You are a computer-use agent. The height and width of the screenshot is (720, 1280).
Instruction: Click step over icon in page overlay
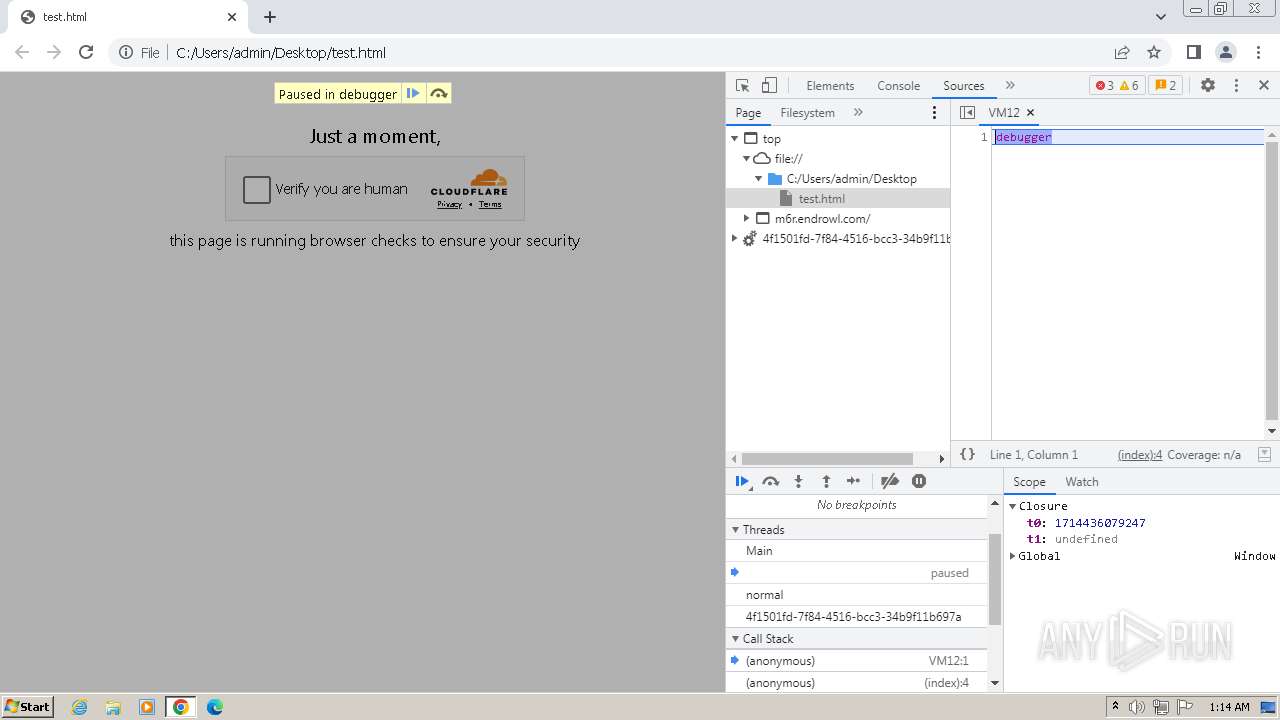pyautogui.click(x=438, y=94)
